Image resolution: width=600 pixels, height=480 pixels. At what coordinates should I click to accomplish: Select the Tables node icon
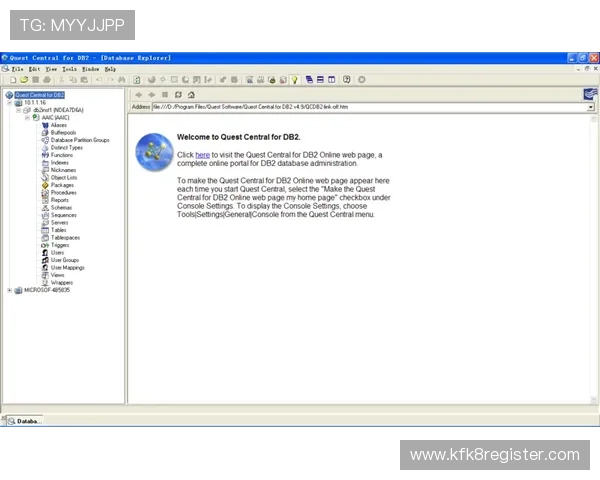[x=45, y=230]
